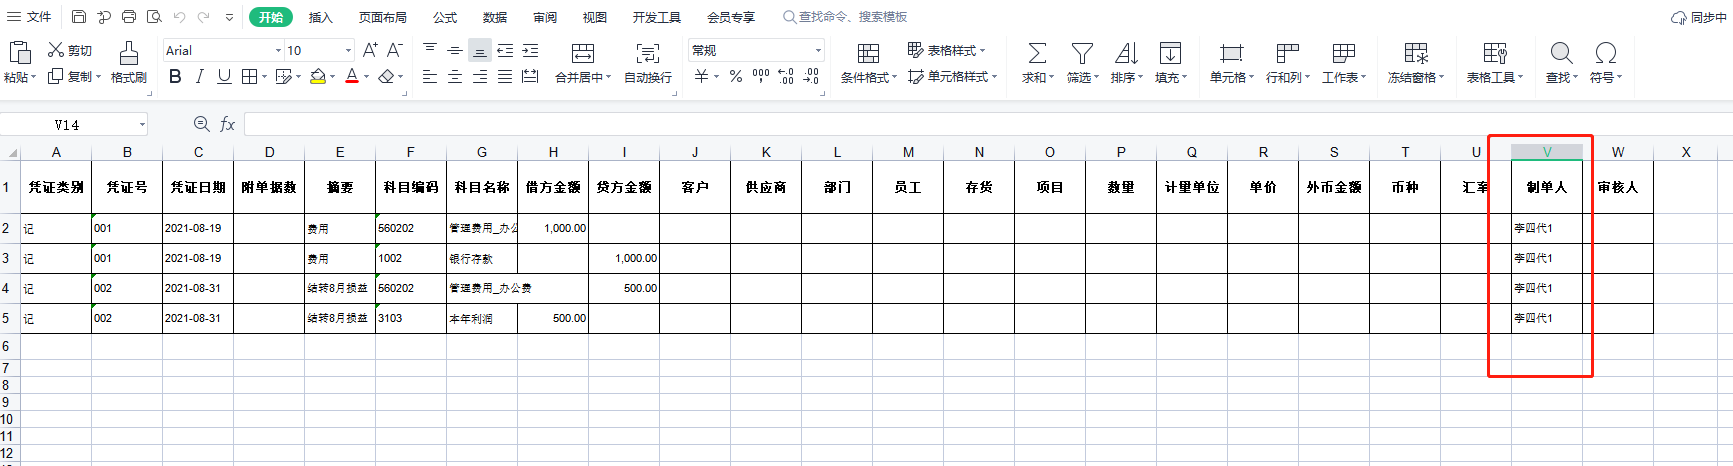Switch to the 公式 (Formulas) tab

445,17
